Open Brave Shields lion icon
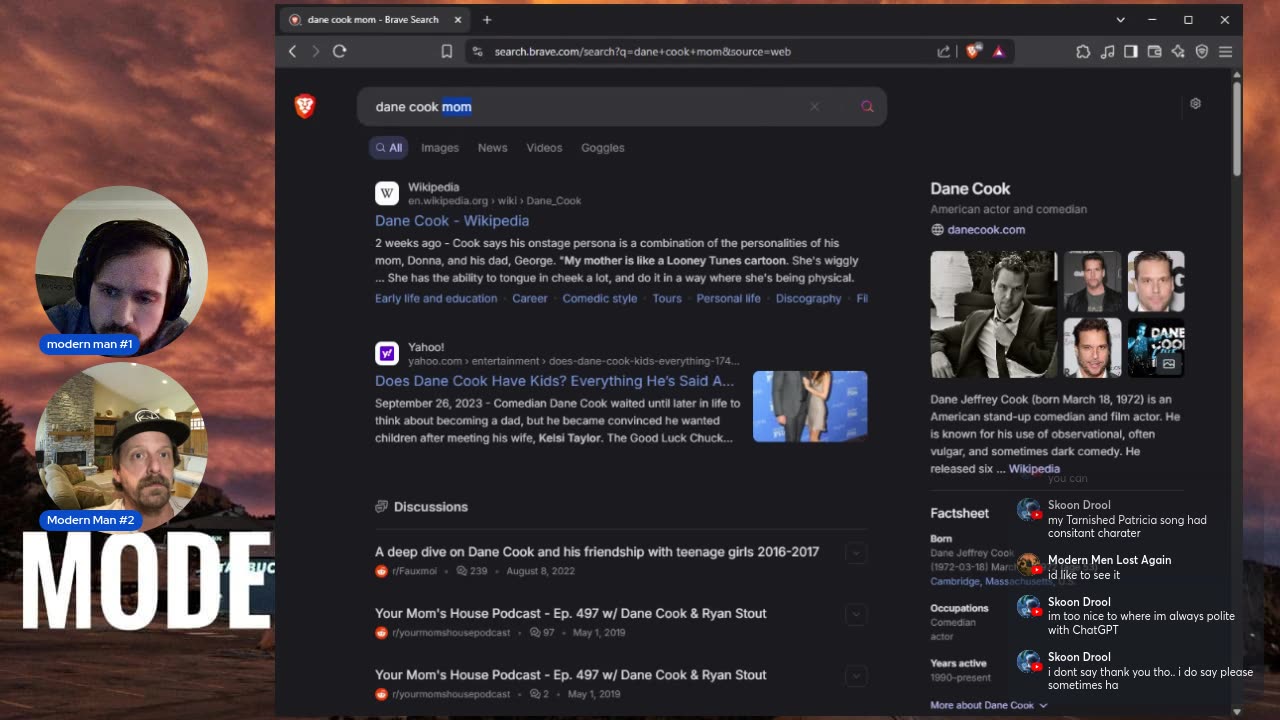 972,51
